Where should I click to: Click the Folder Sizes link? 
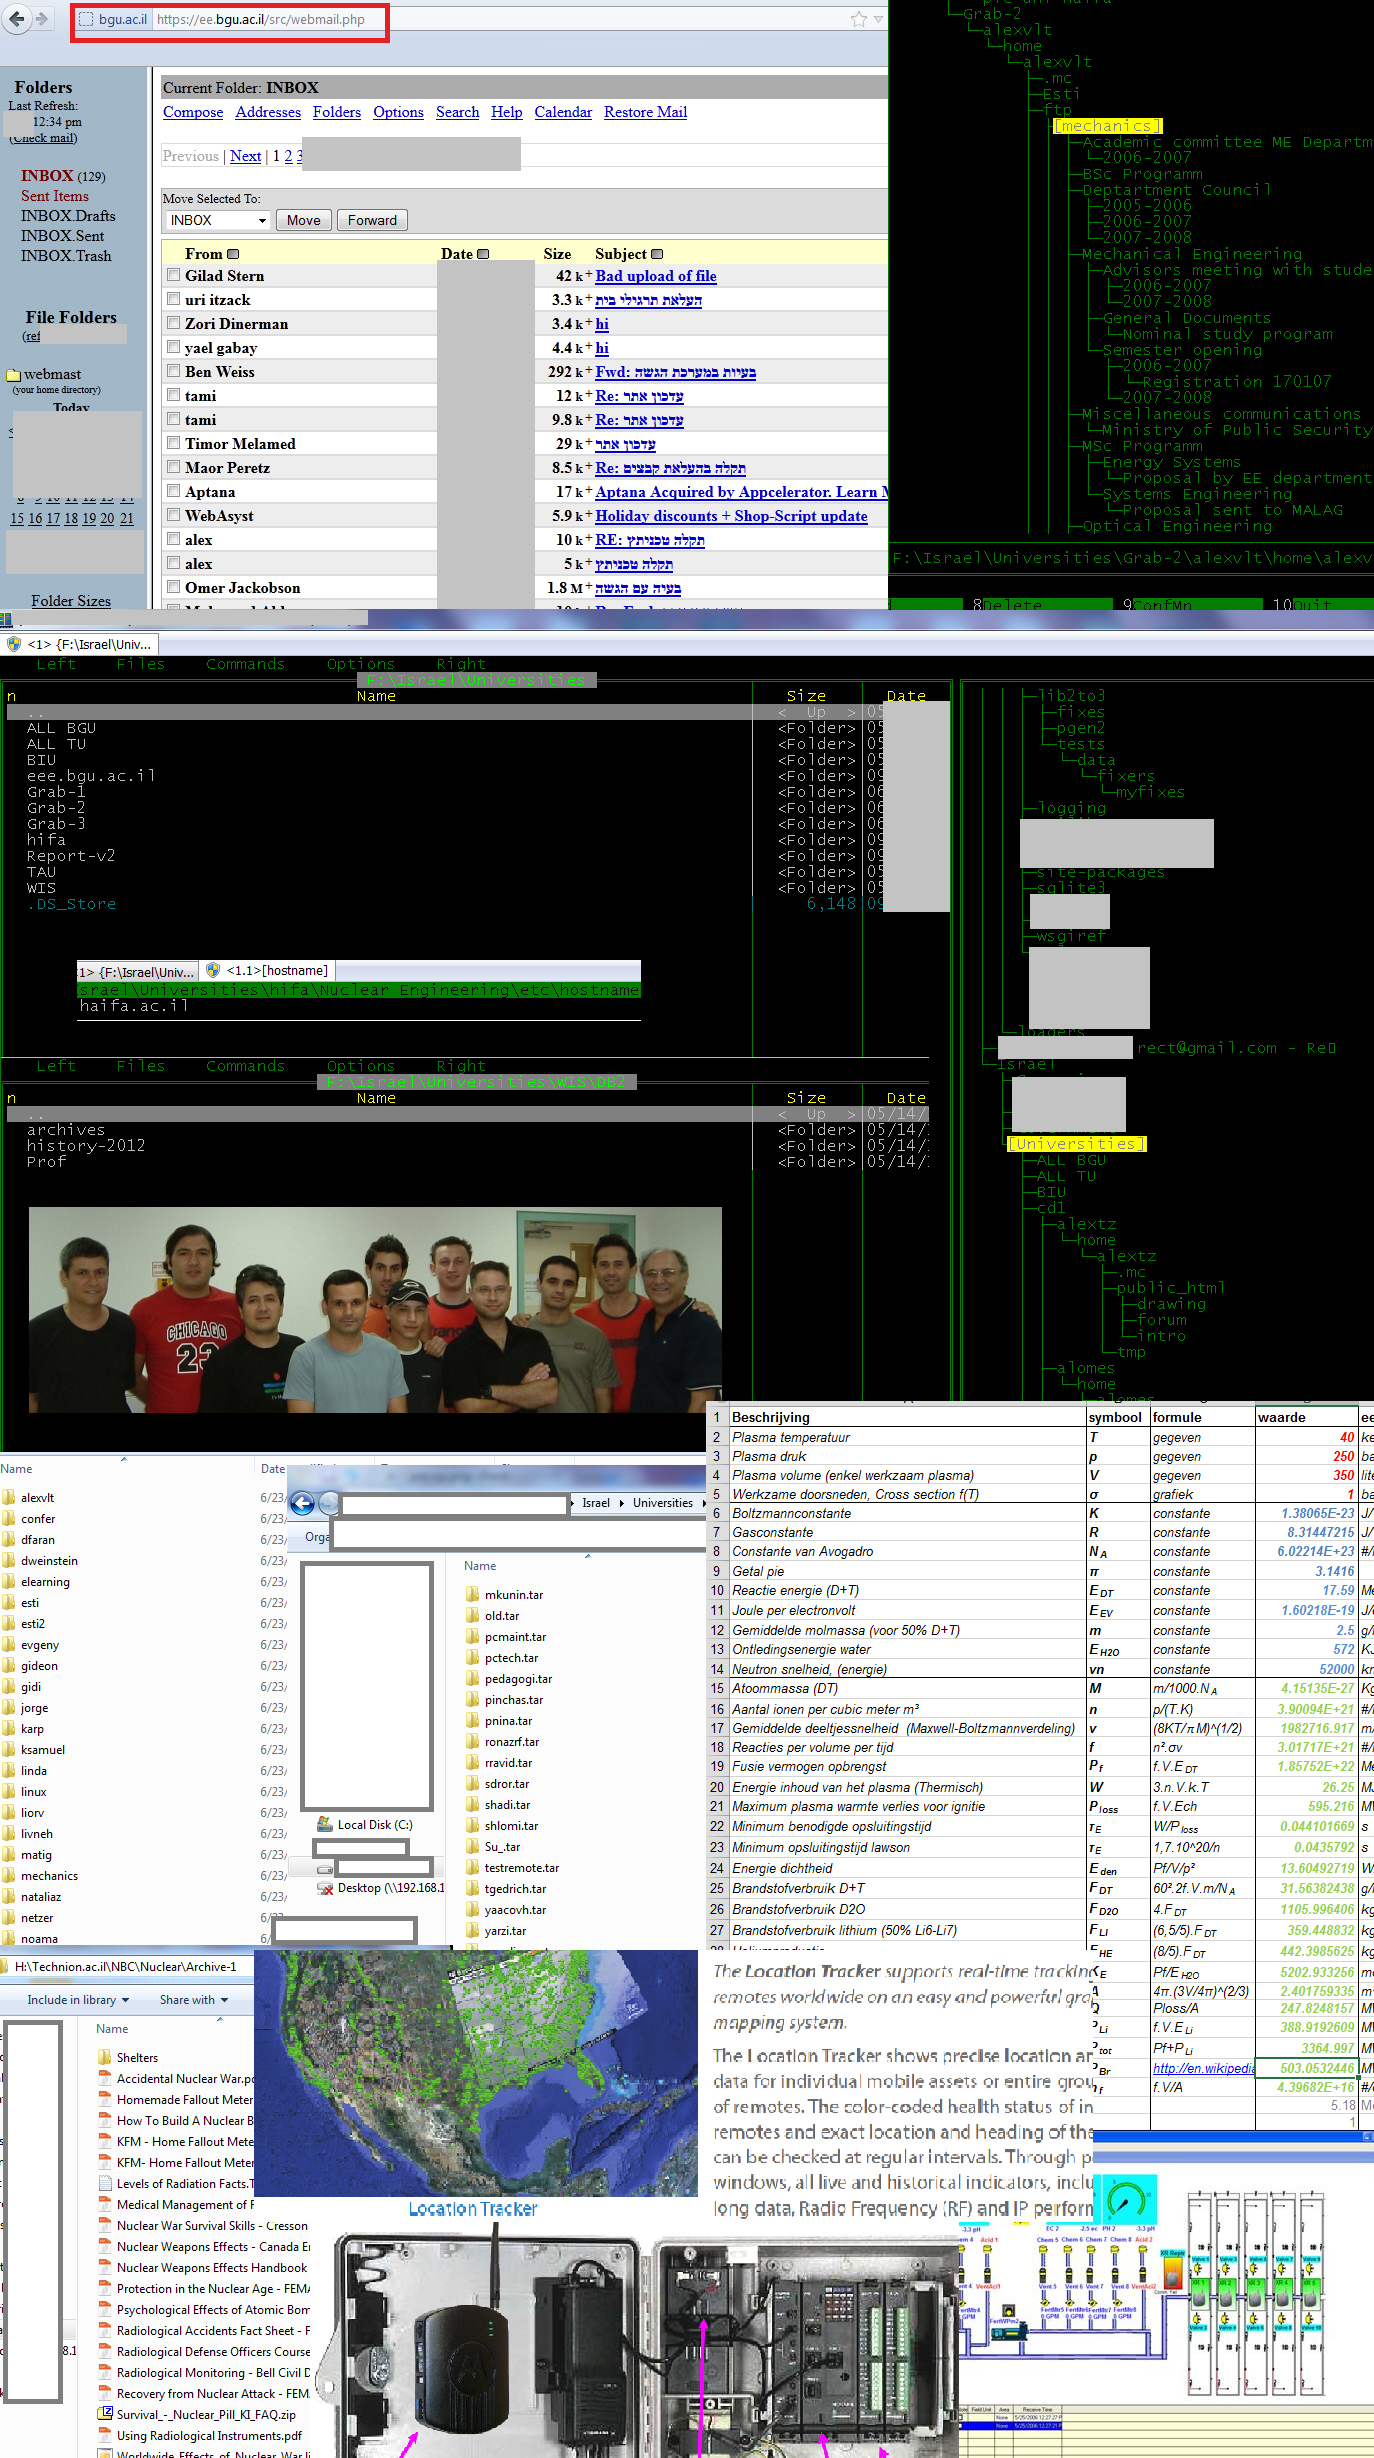[x=71, y=600]
